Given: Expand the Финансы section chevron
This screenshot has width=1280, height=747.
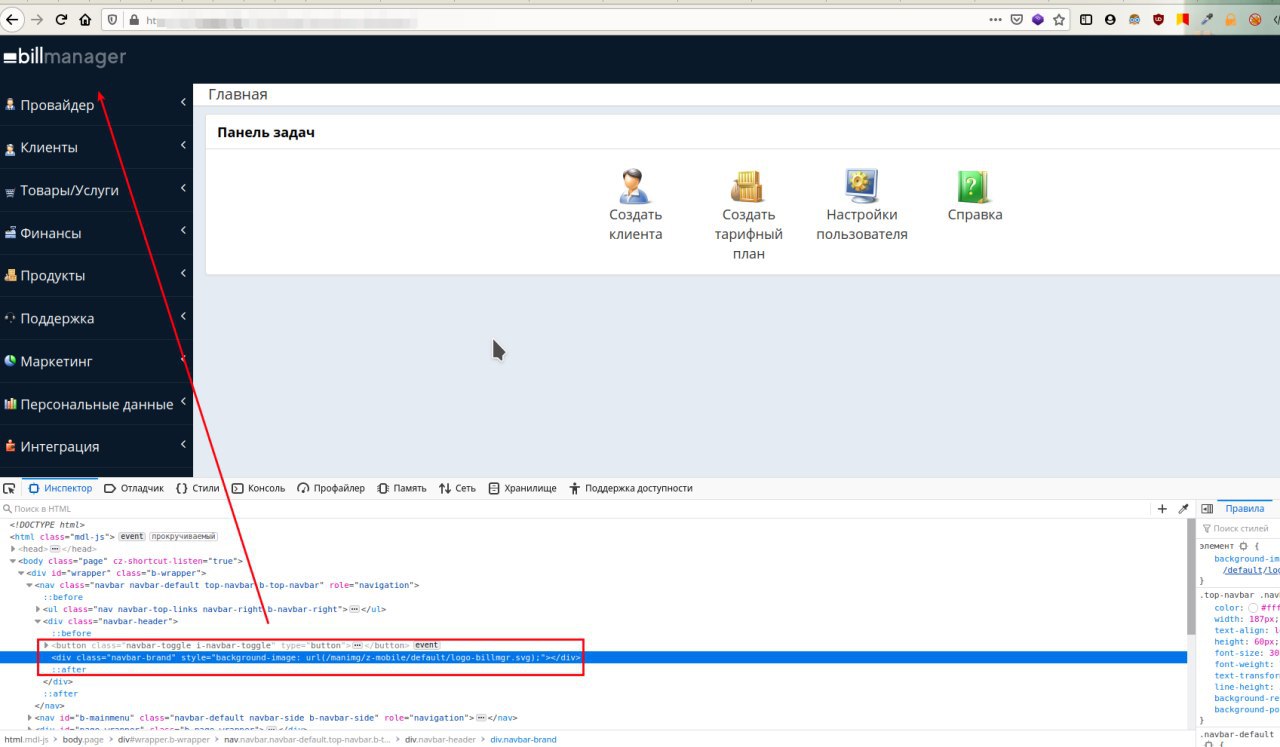Looking at the screenshot, I should 184,231.
